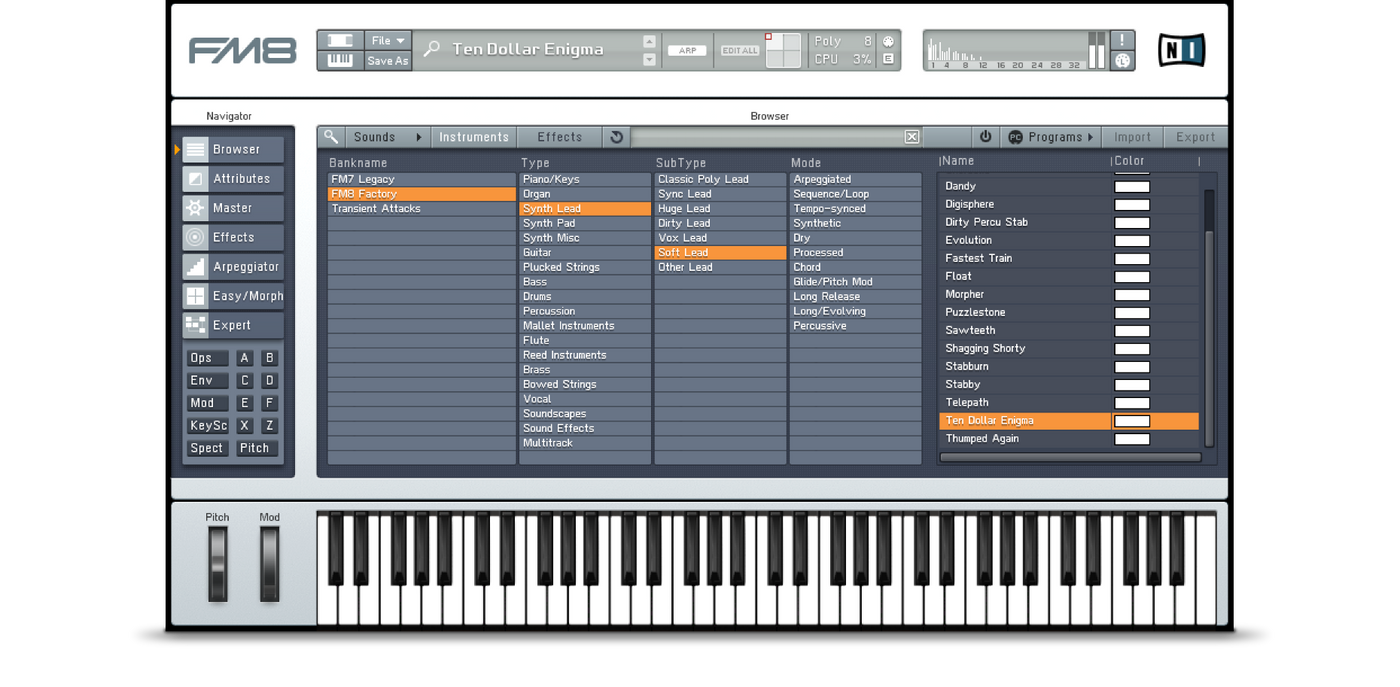Click the MIDI panic exclamation button
This screenshot has height=687, width=1400.
point(1122,40)
